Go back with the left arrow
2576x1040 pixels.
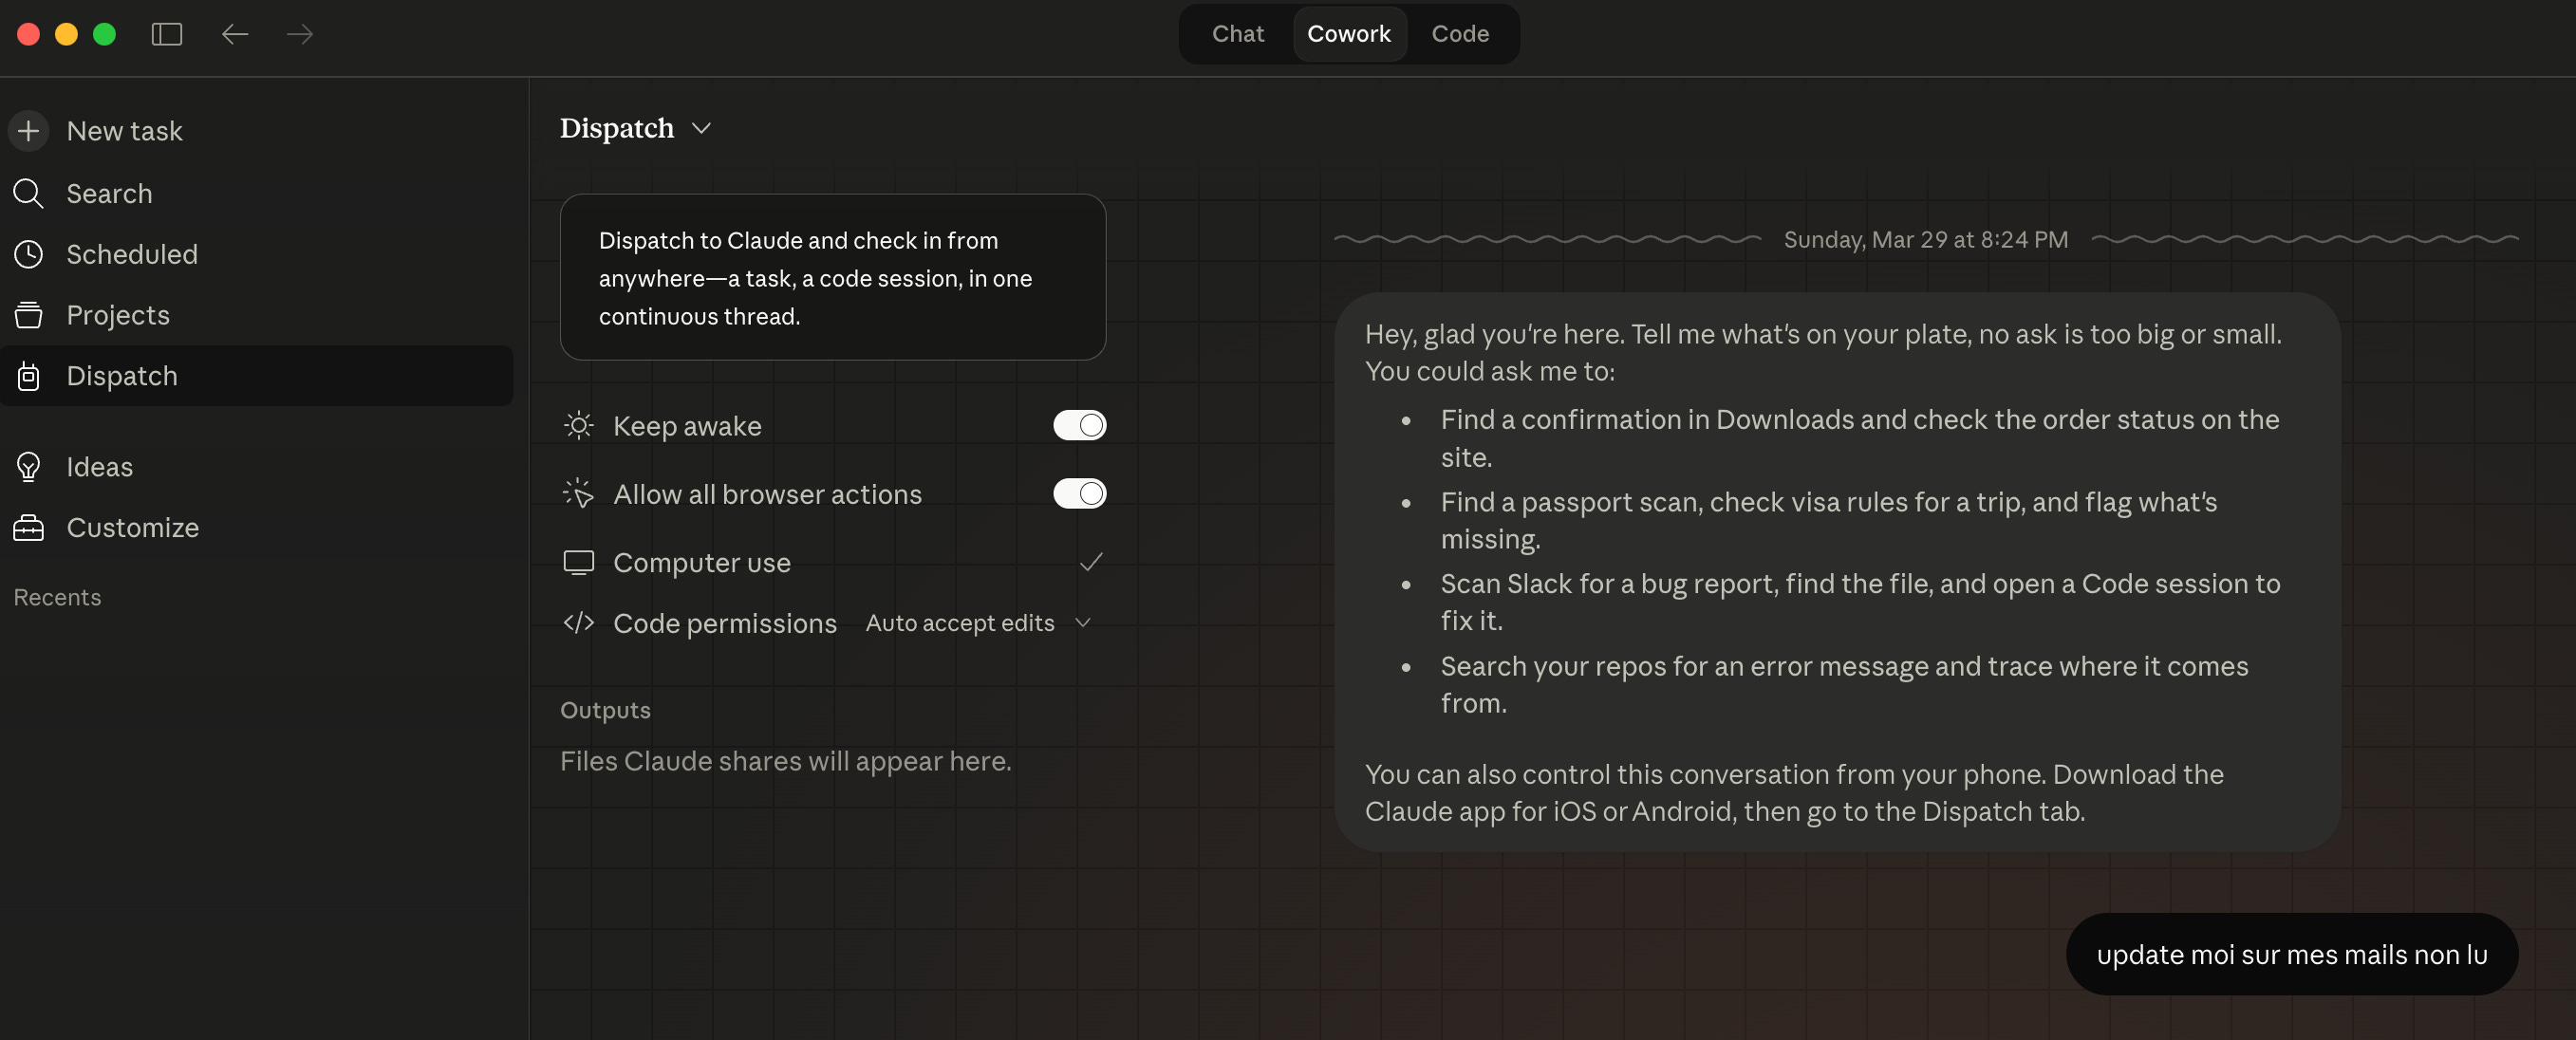tap(235, 34)
